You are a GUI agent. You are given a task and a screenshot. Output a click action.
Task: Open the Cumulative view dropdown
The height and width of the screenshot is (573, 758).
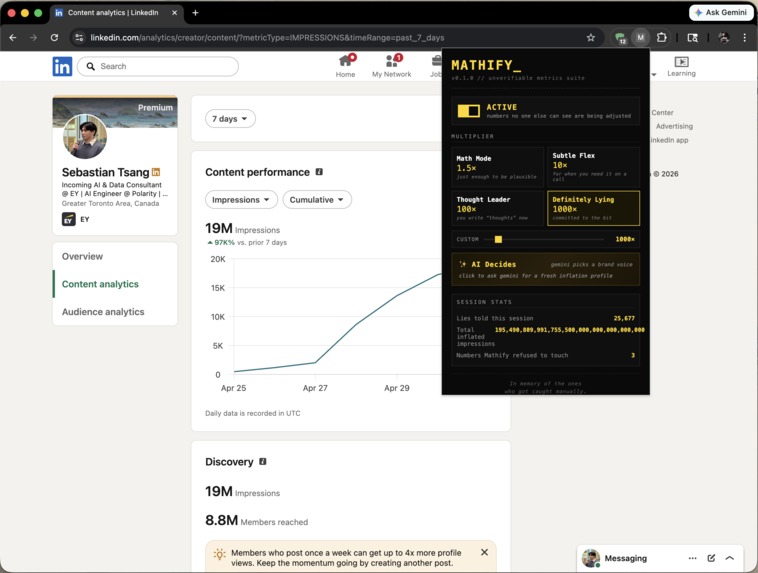317,200
